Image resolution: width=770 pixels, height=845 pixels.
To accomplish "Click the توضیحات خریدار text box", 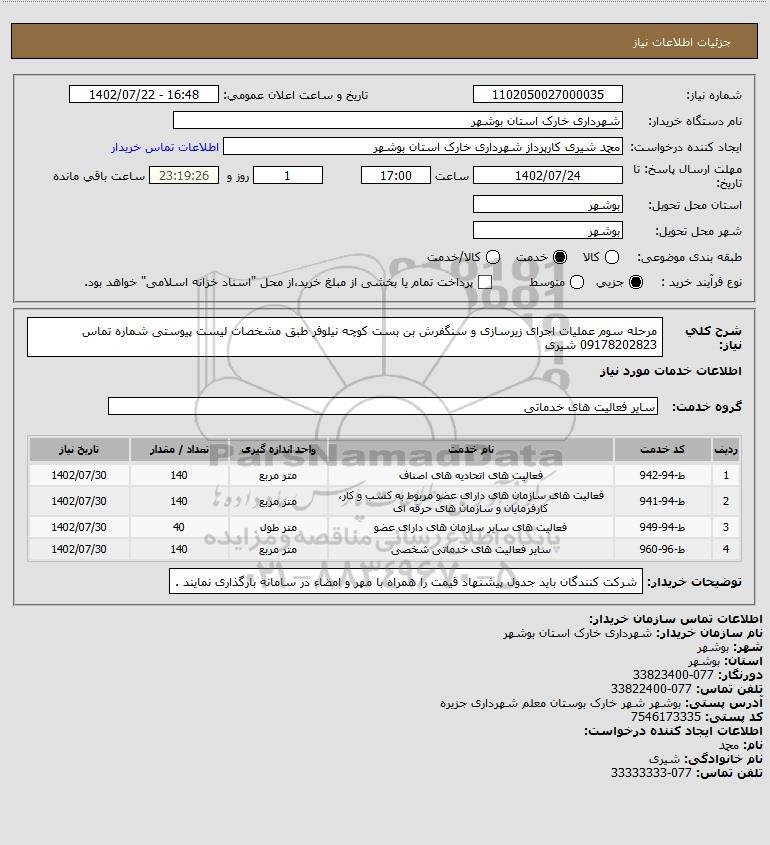I will click(x=406, y=581).
